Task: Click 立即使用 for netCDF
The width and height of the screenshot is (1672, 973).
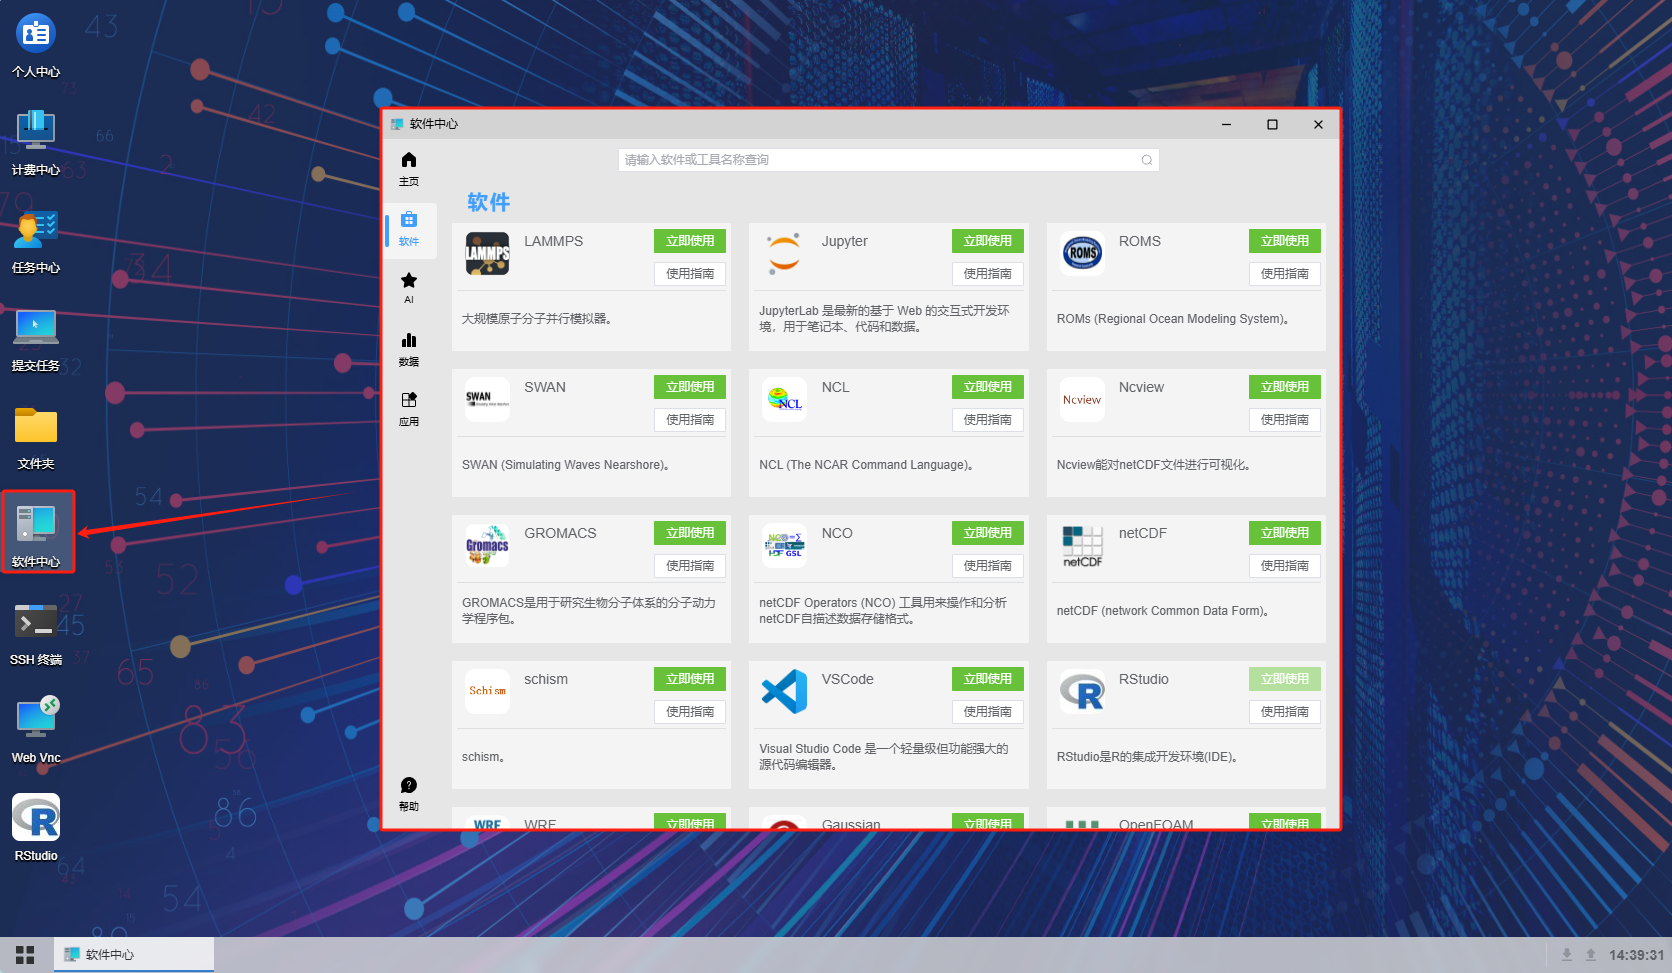Action: [x=1285, y=533]
